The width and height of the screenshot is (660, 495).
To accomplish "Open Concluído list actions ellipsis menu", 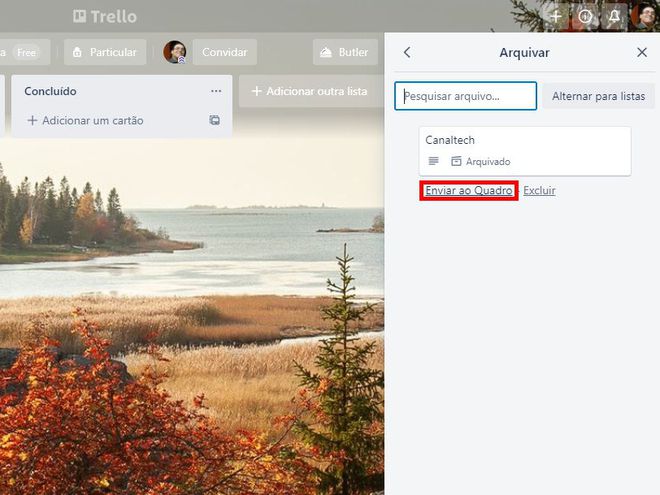I will [216, 91].
